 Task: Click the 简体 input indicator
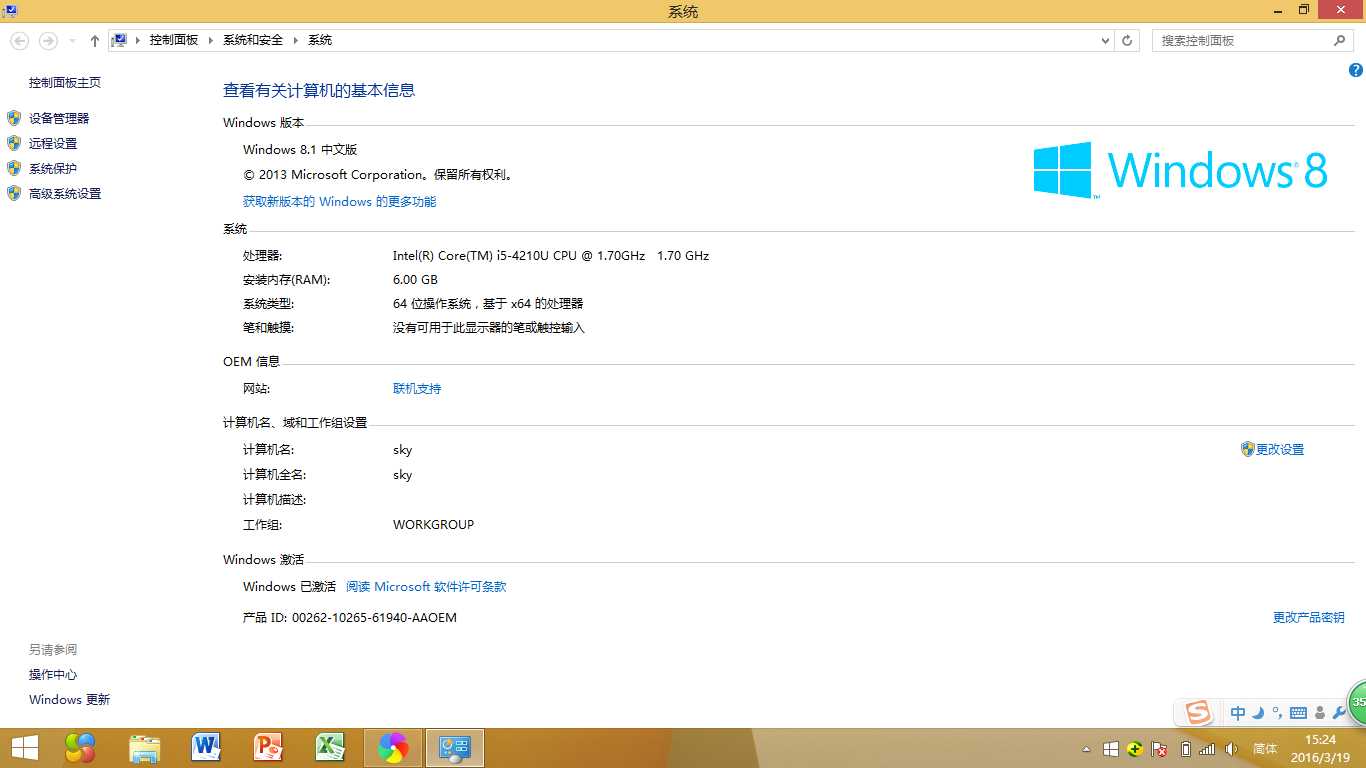point(1265,749)
